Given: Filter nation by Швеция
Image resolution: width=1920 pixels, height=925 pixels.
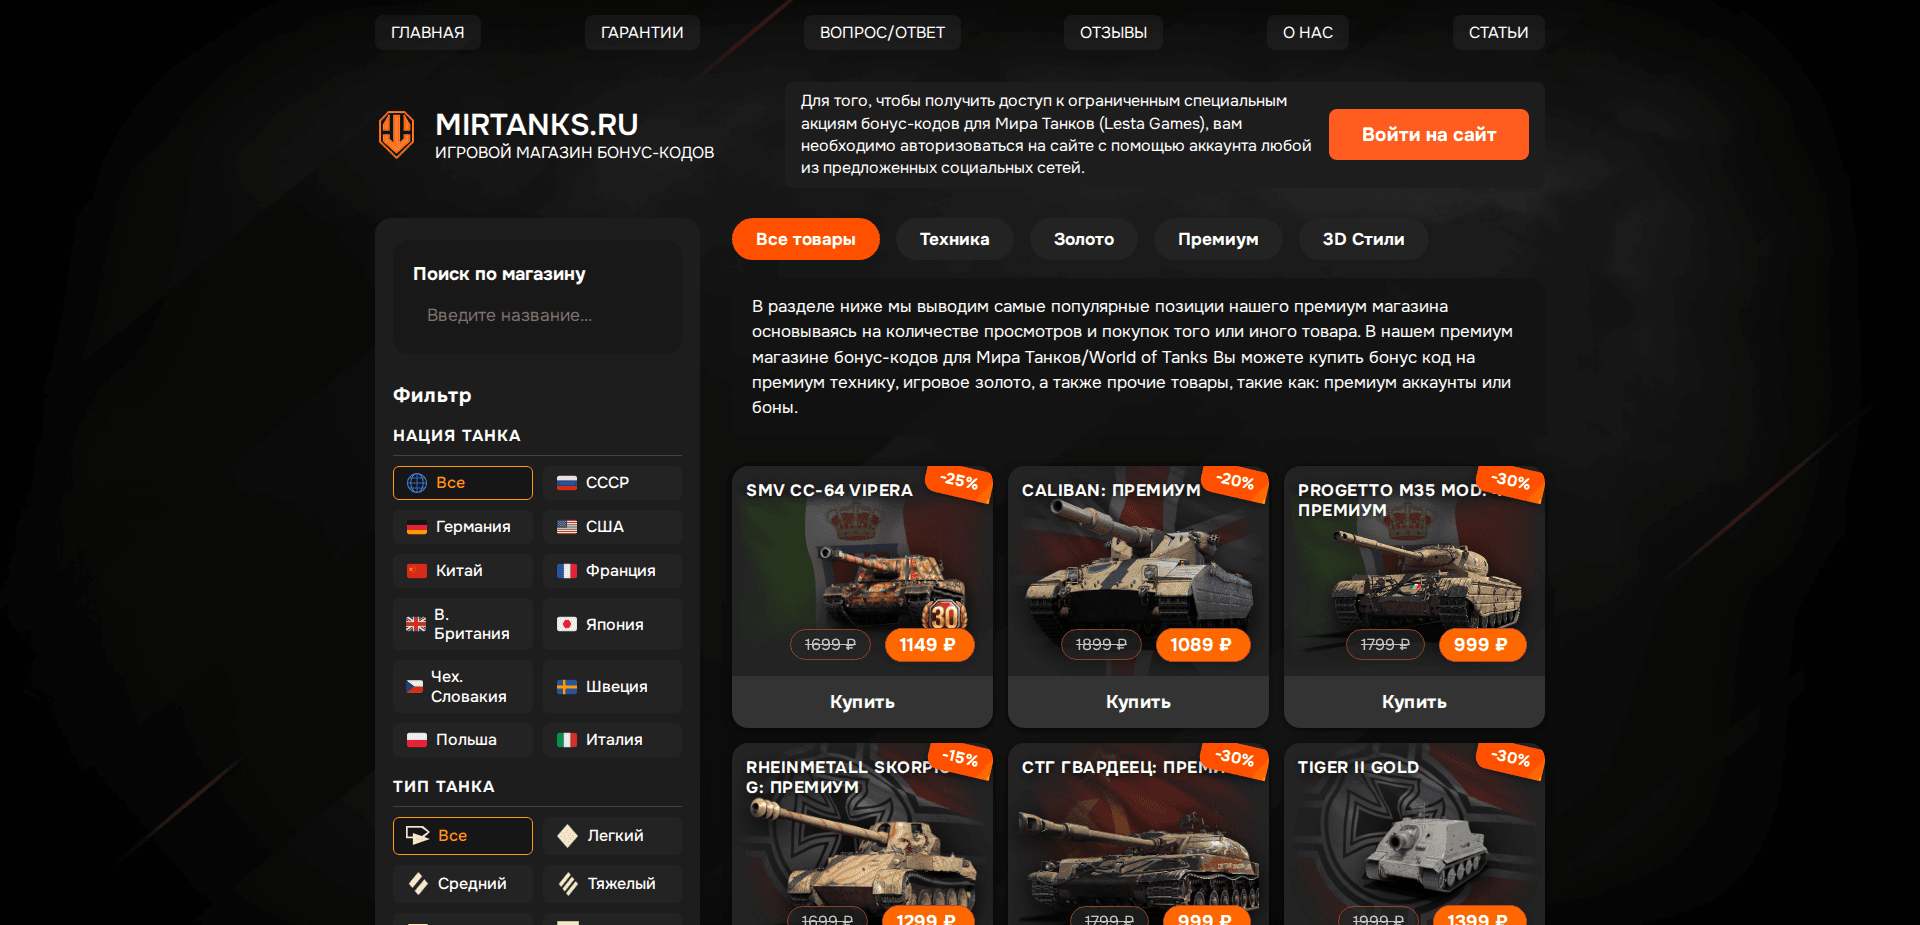Looking at the screenshot, I should (612, 687).
